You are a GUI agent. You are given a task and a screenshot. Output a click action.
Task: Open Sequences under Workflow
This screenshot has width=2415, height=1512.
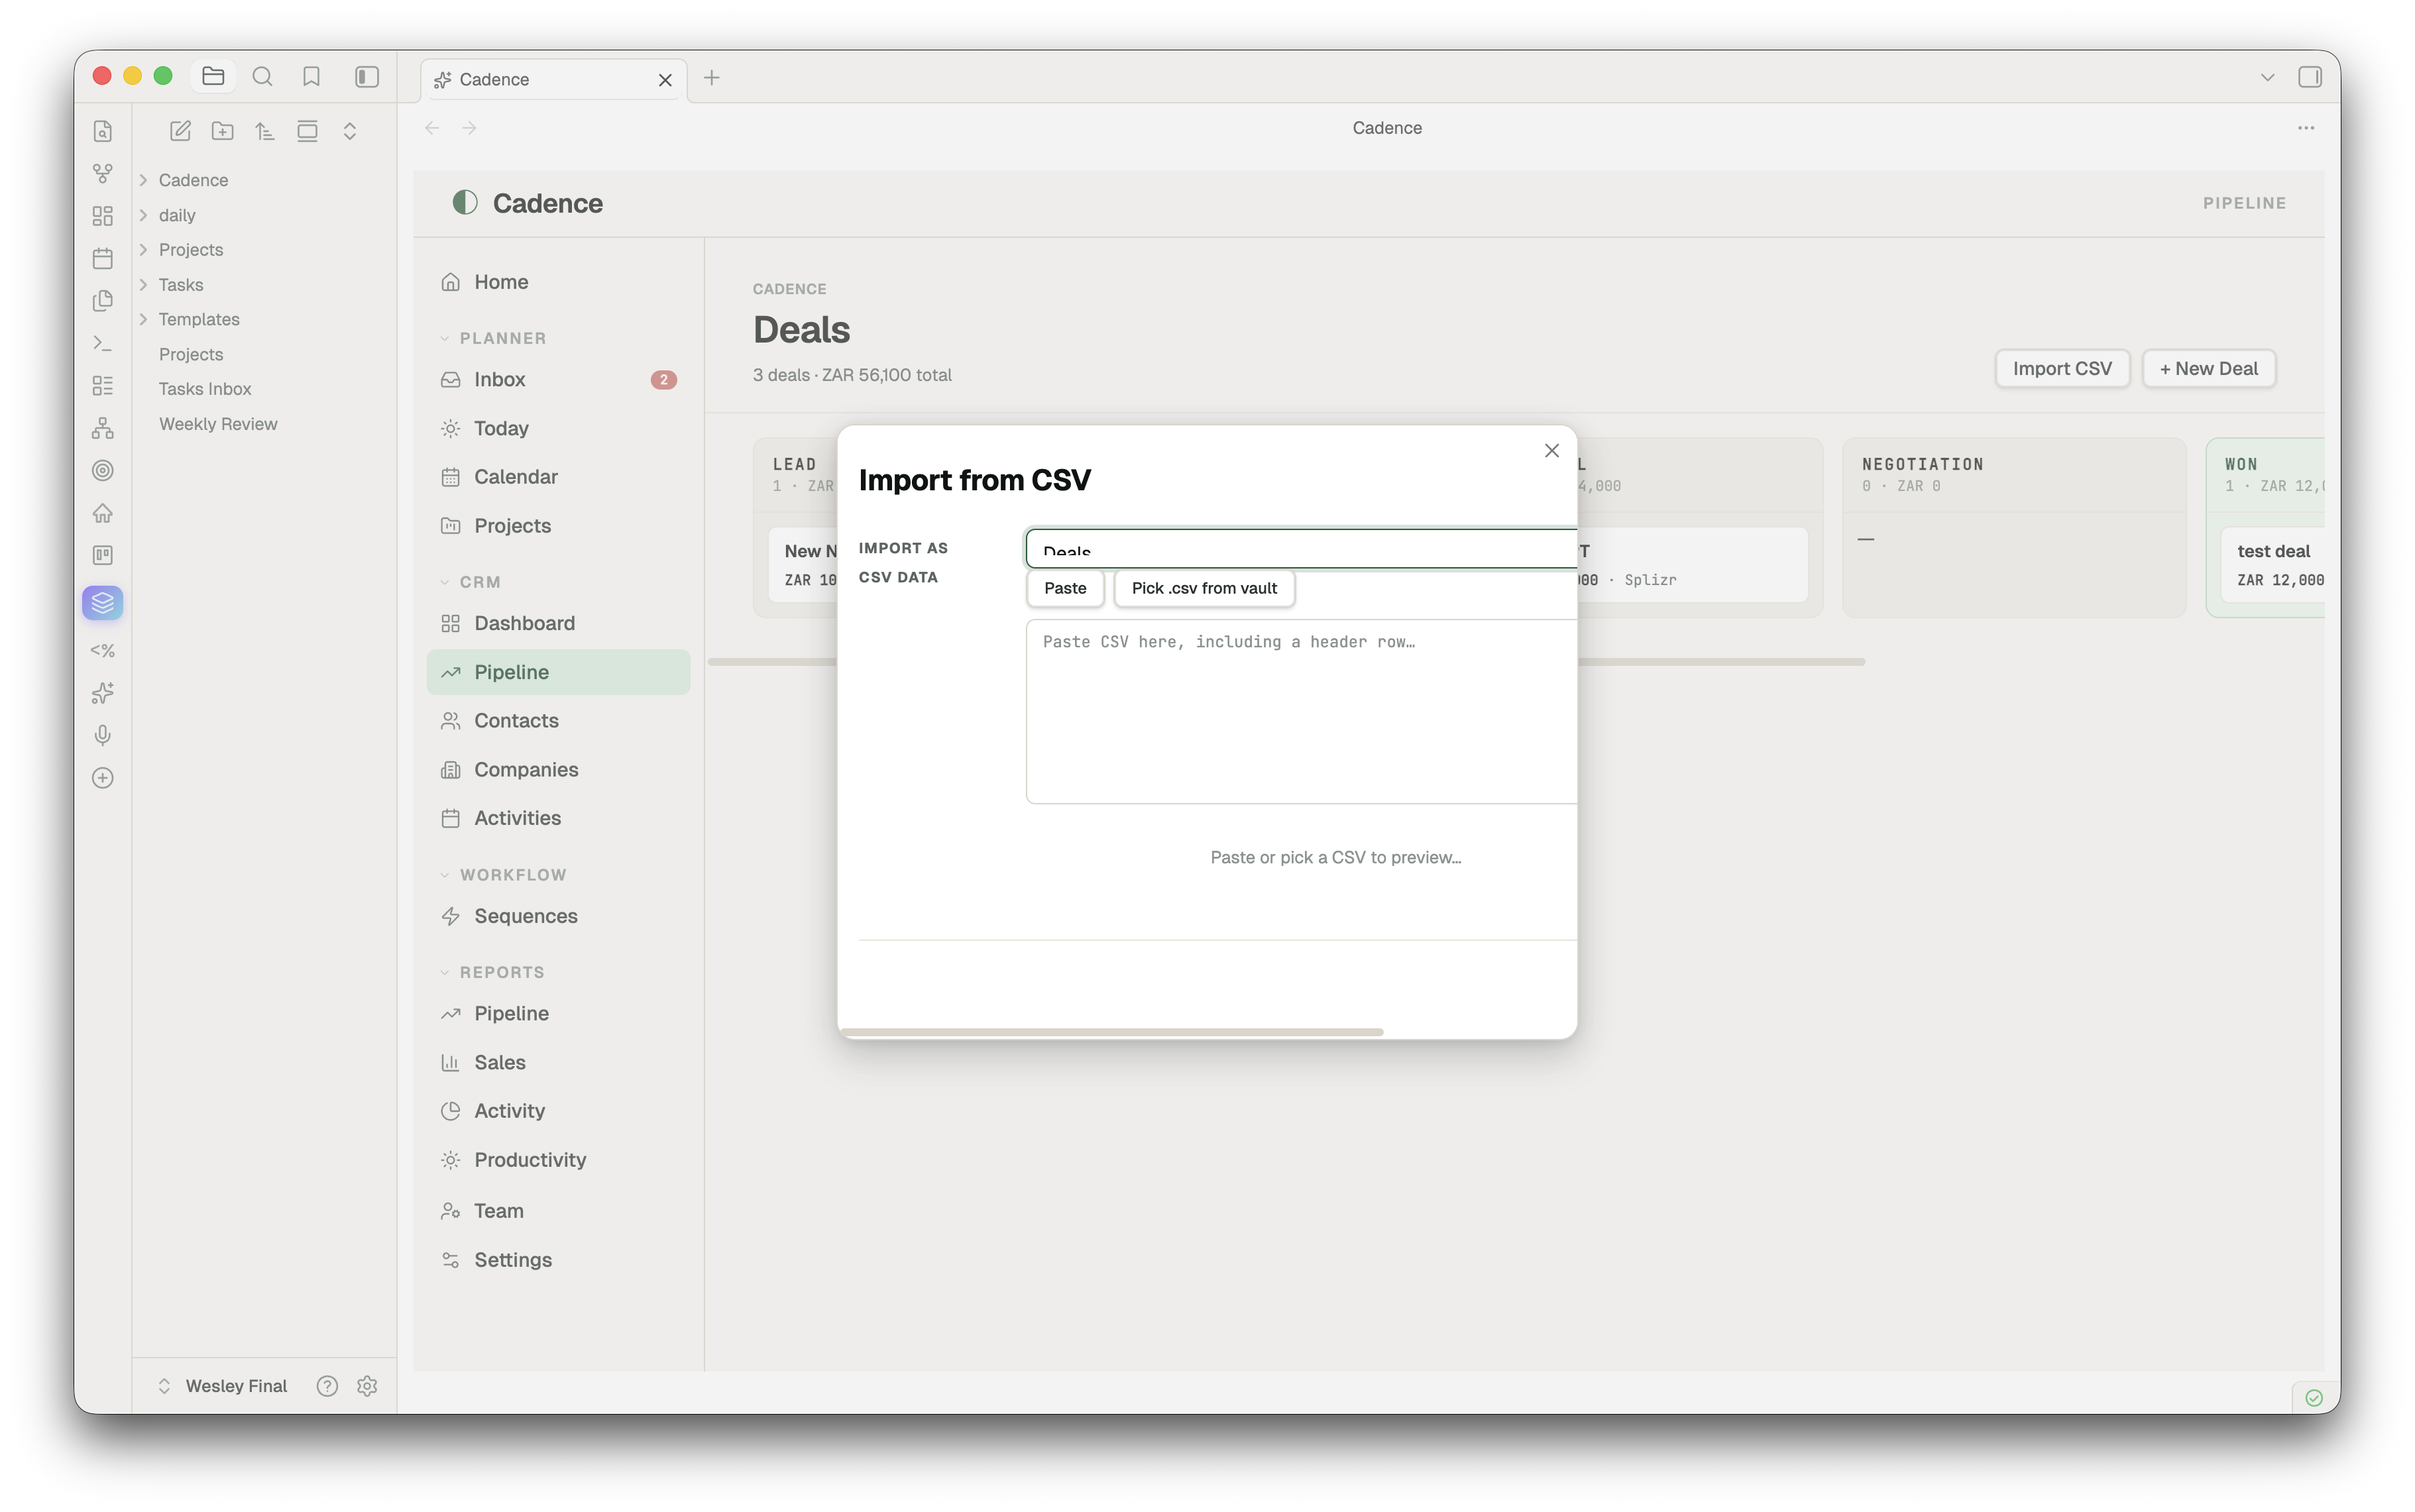pyautogui.click(x=558, y=916)
